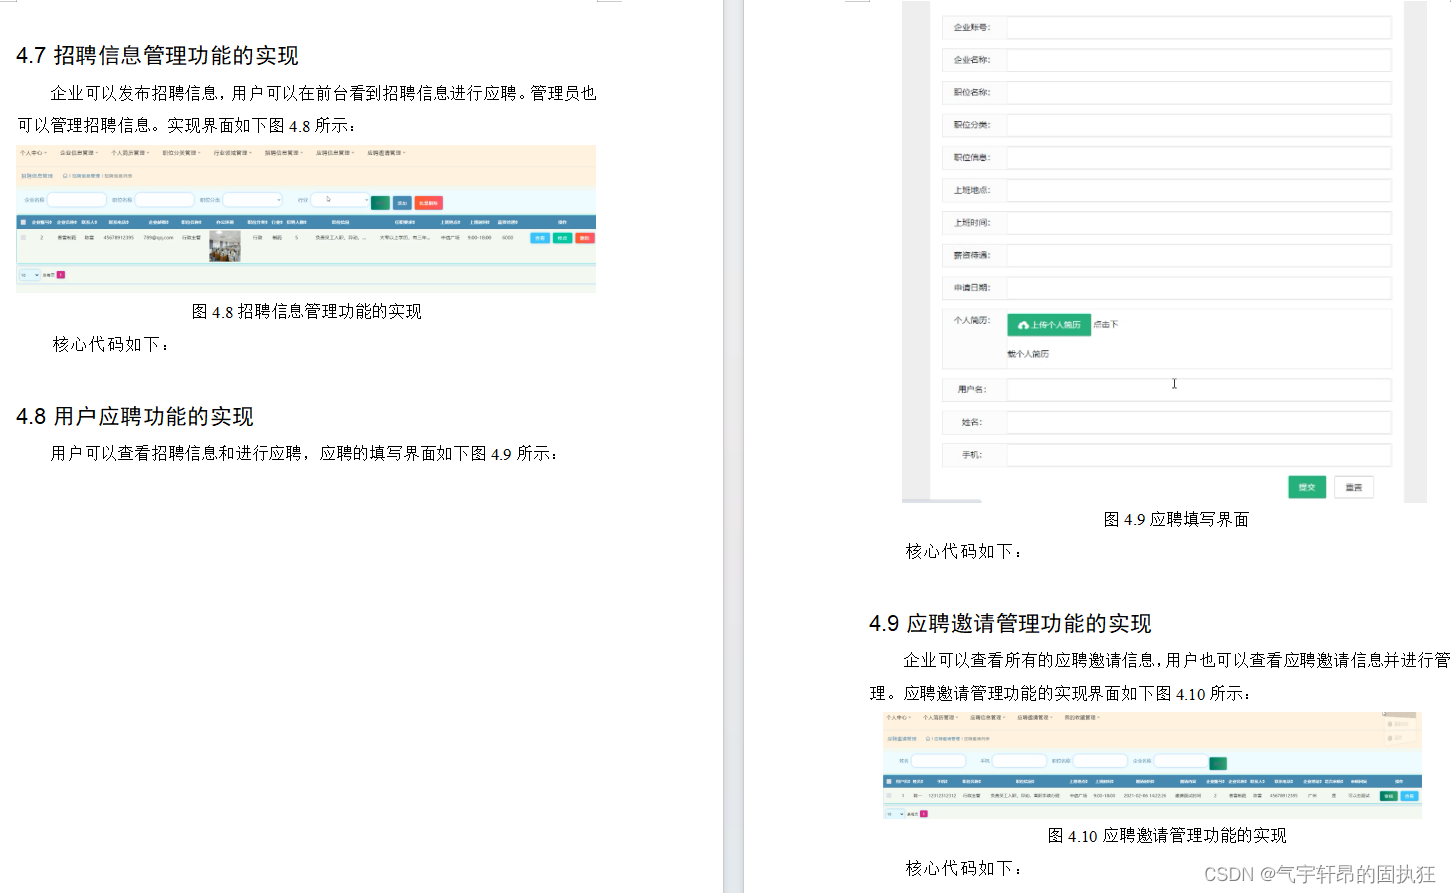
Task: Click blue 查看 row button in figure 4.8
Action: pos(540,238)
